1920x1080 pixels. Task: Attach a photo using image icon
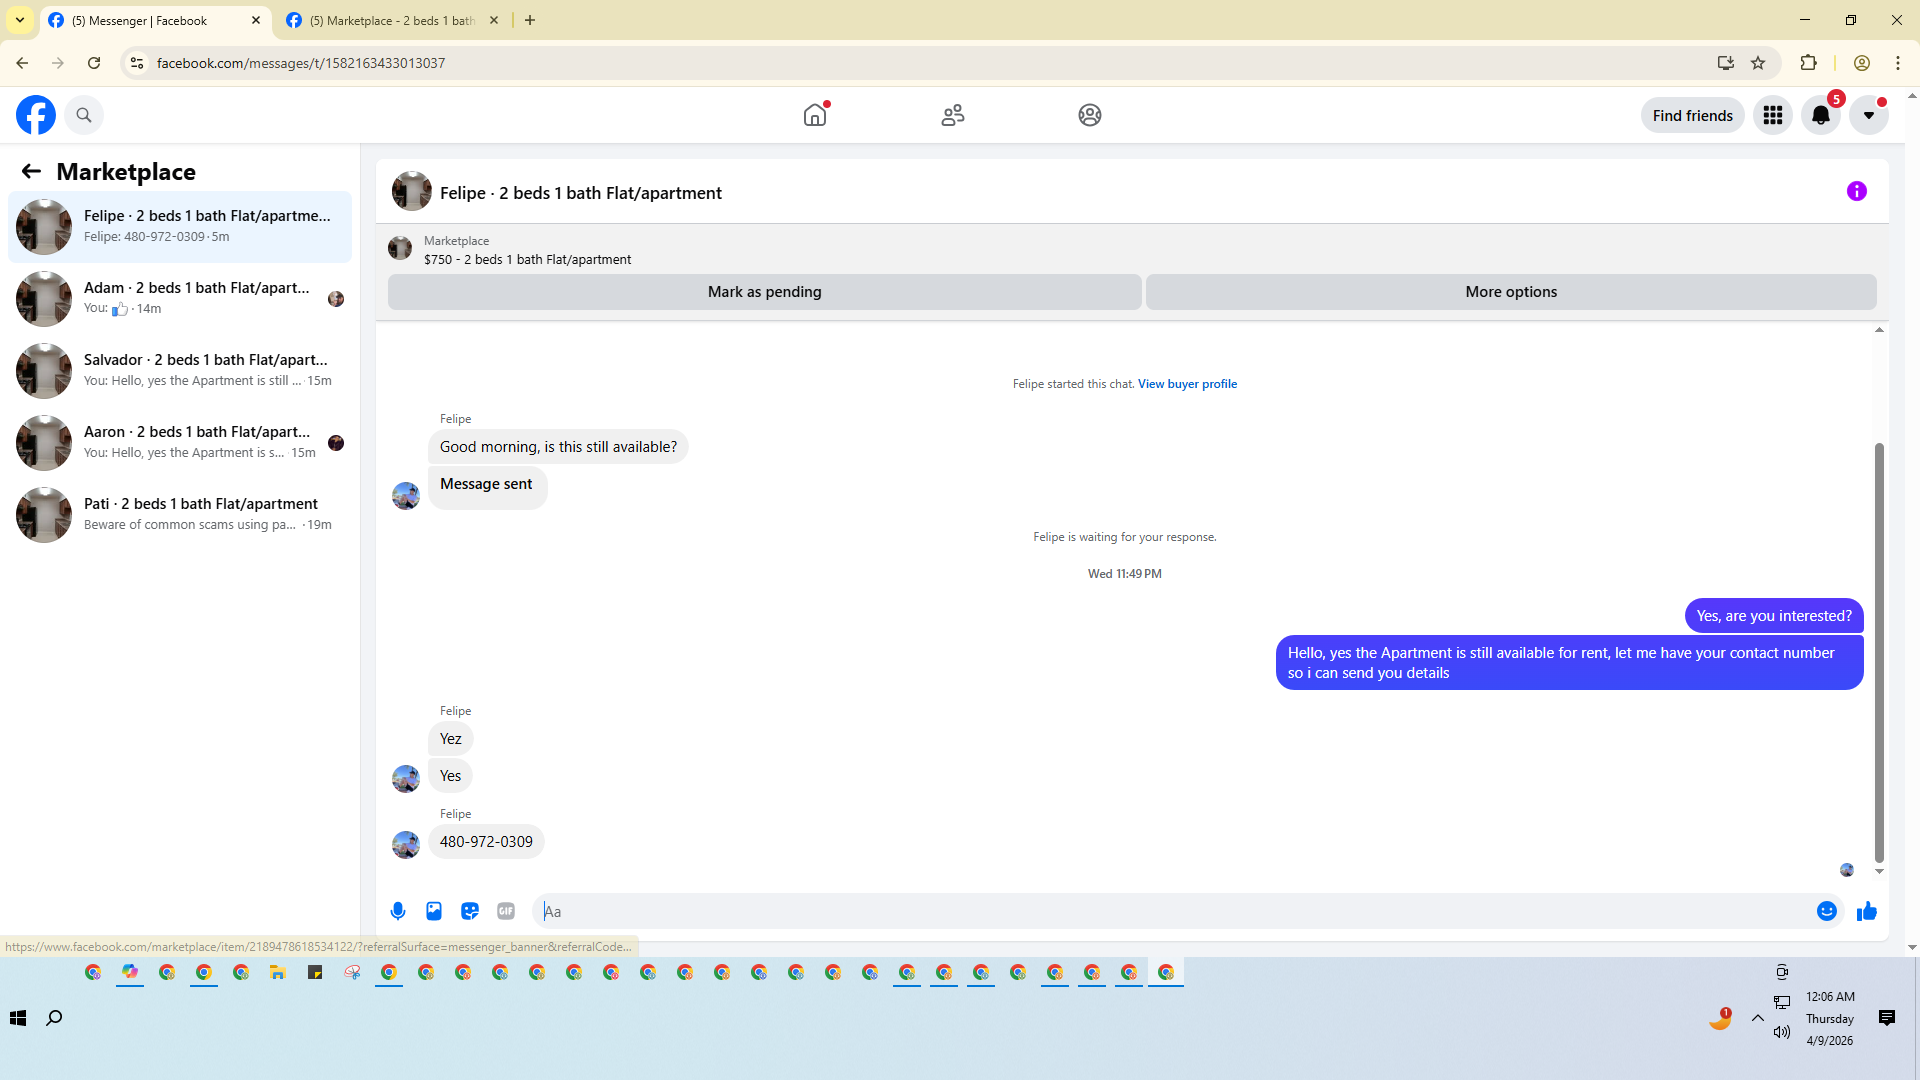pos(434,911)
